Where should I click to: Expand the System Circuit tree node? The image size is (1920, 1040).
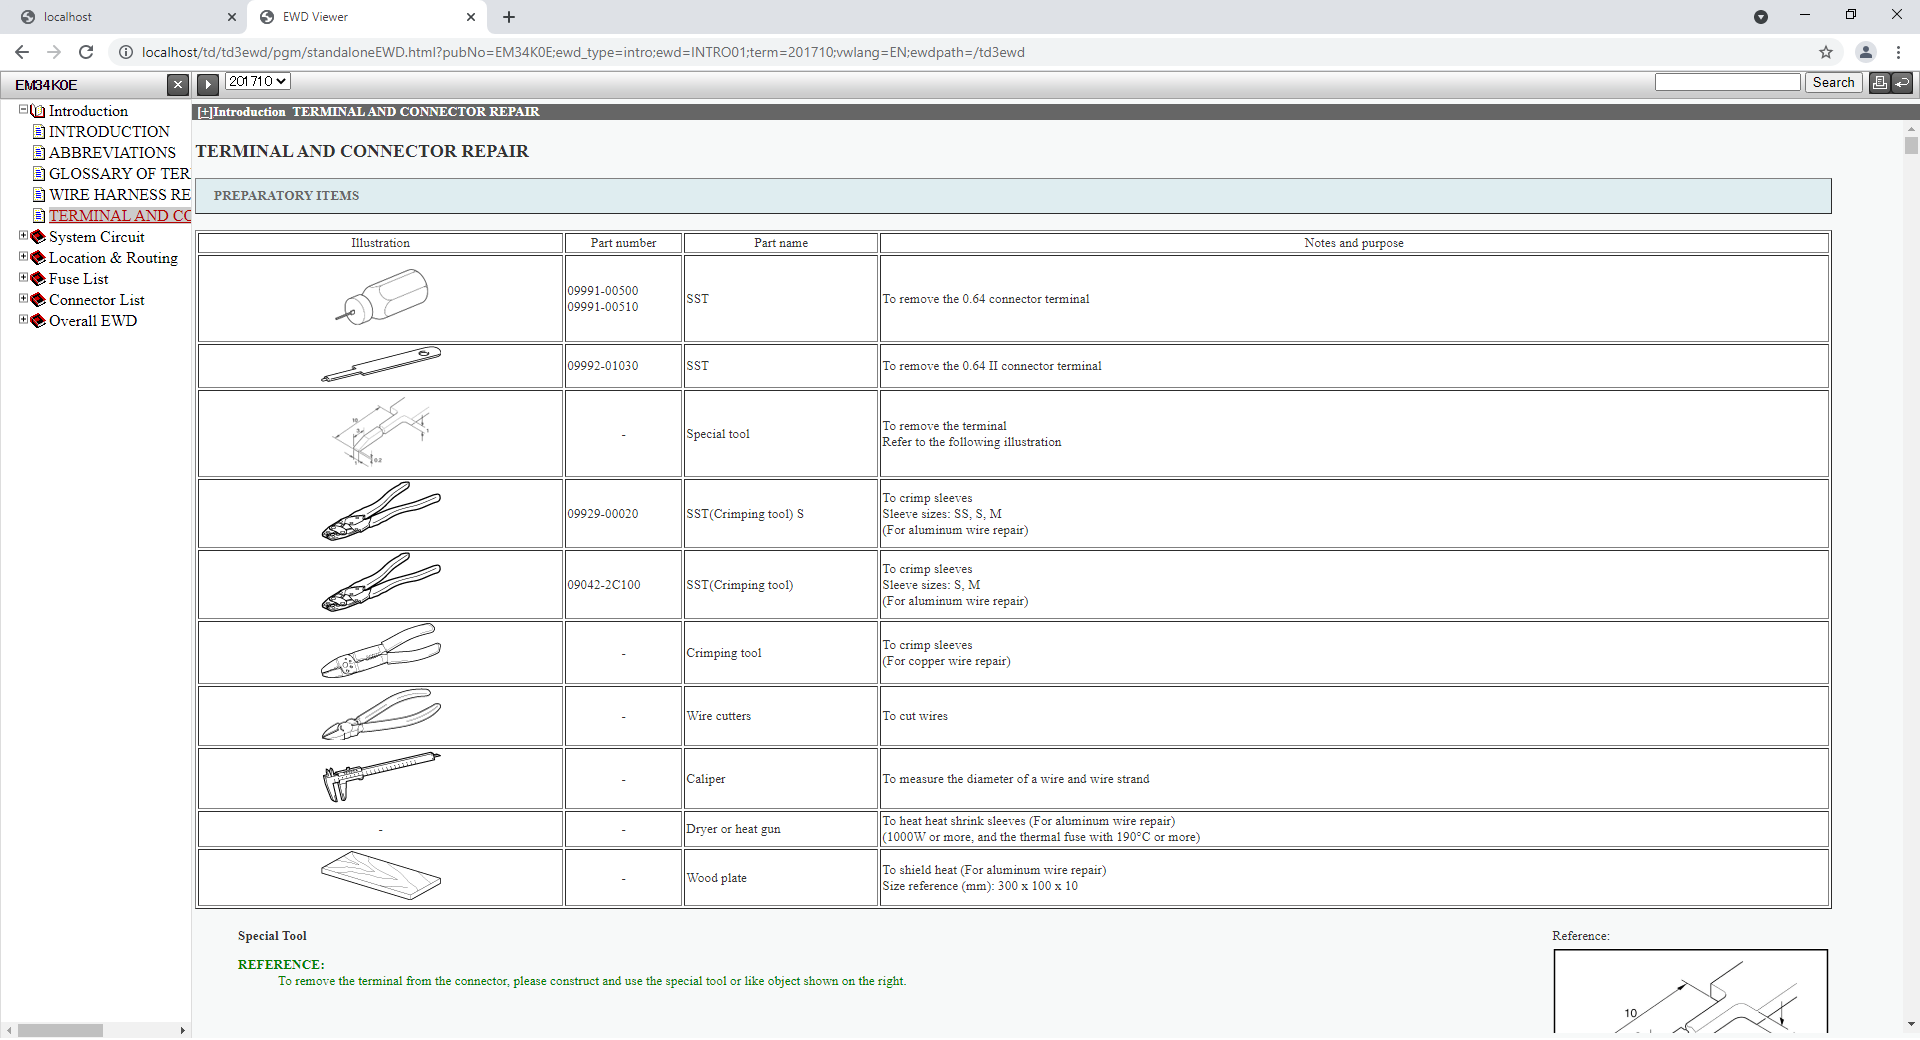point(23,236)
